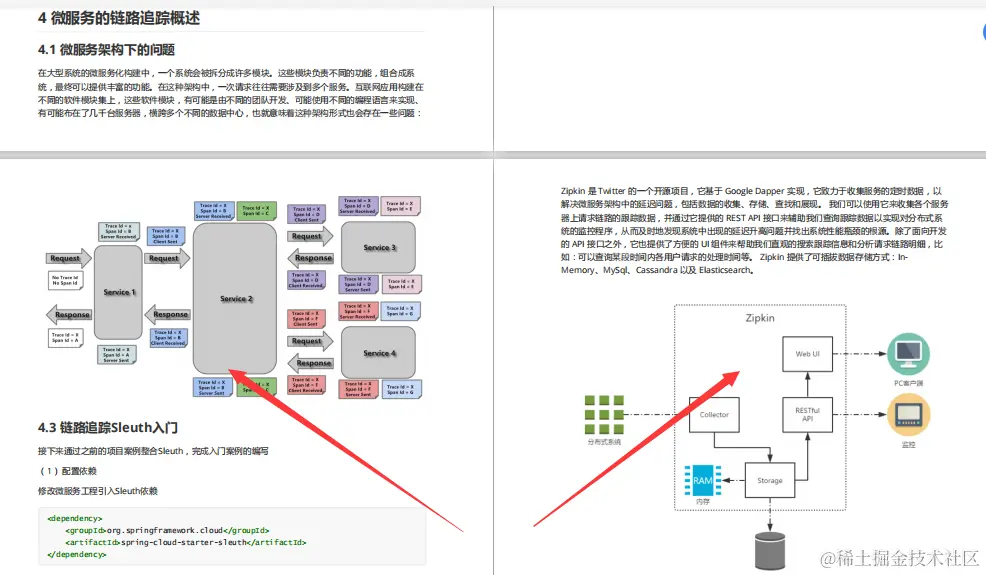Click the RESTful API box
986x575 pixels.
tap(807, 415)
